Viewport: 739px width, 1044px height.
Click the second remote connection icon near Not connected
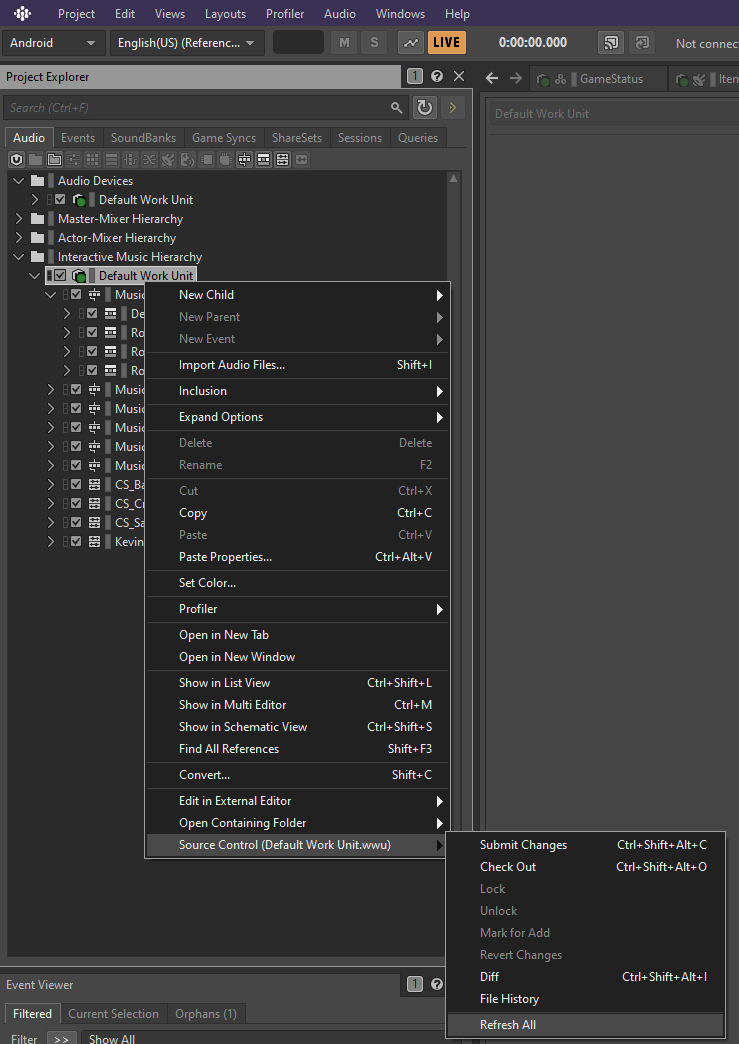tap(642, 43)
